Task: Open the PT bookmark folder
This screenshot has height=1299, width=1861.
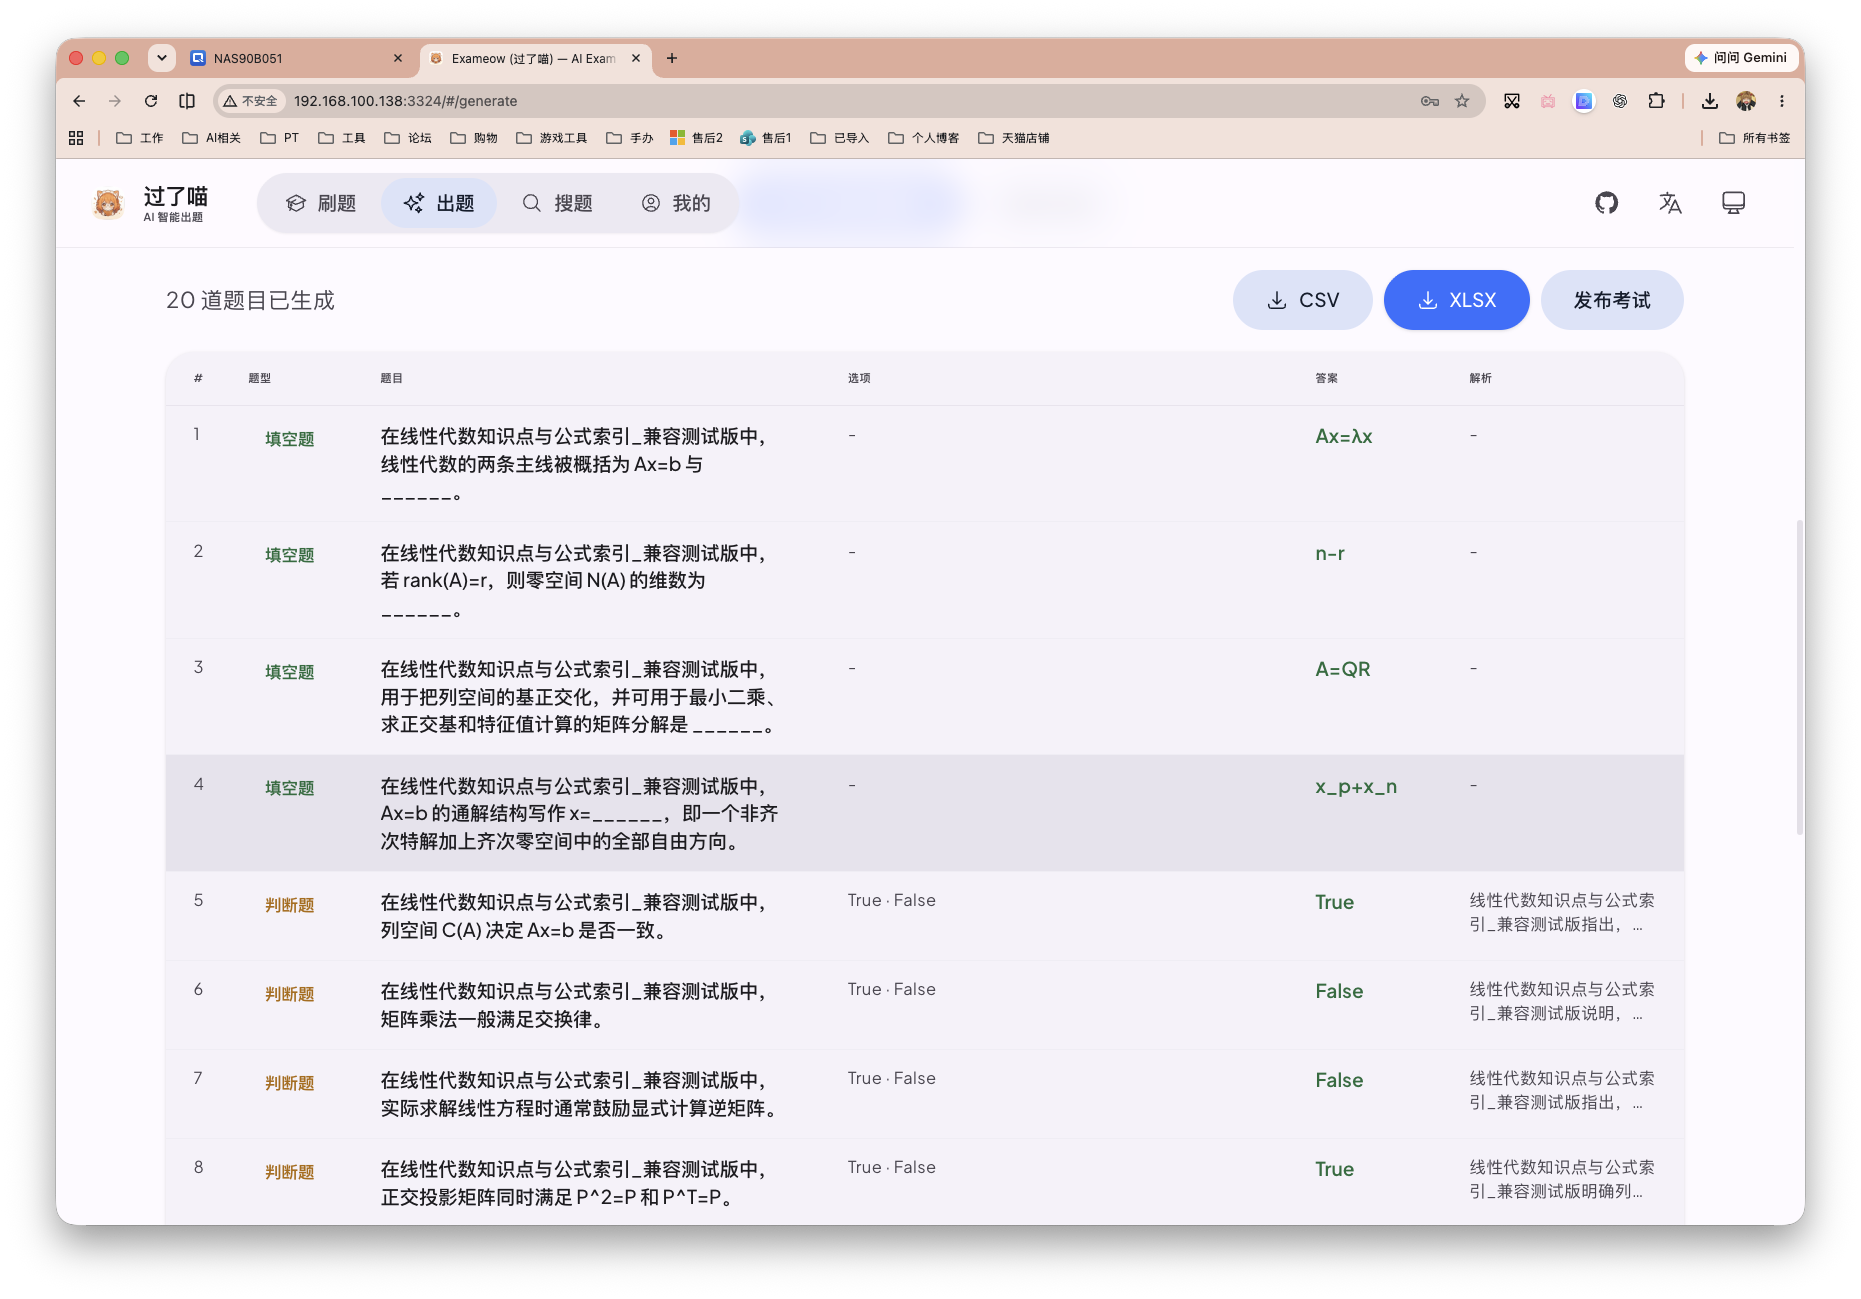Action: tap(280, 138)
